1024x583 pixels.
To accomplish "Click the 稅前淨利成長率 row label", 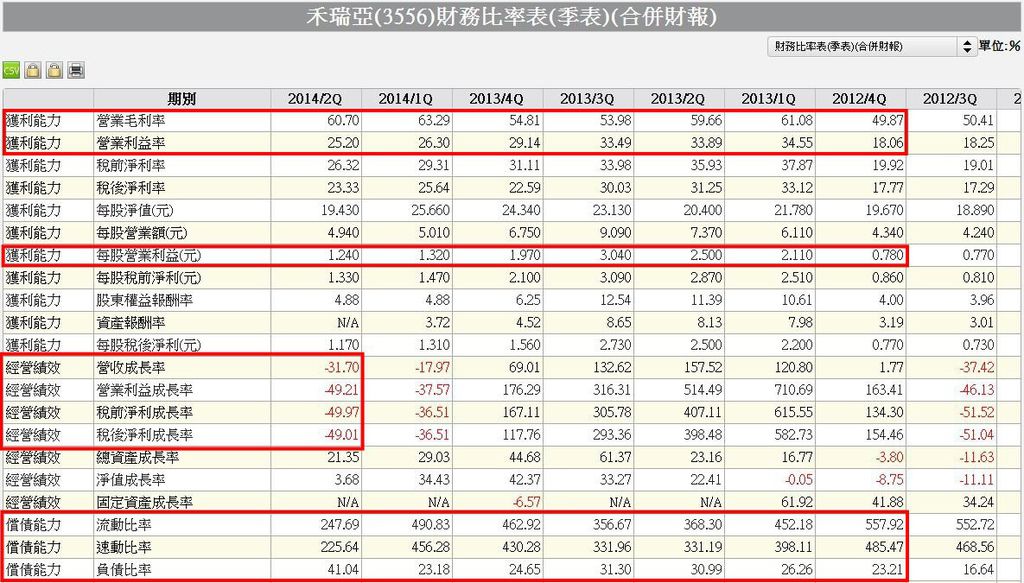I will 145,412.
